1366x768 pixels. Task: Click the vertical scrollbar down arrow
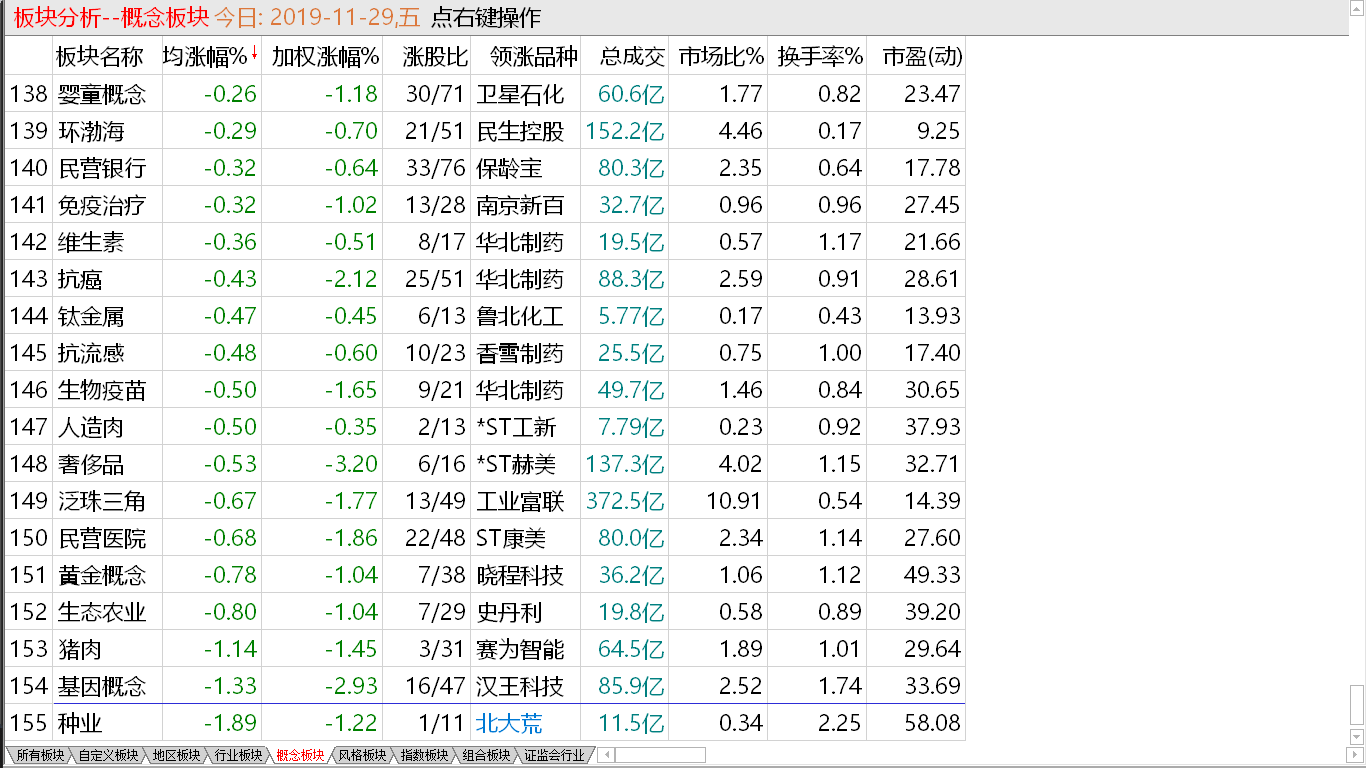[1357, 739]
